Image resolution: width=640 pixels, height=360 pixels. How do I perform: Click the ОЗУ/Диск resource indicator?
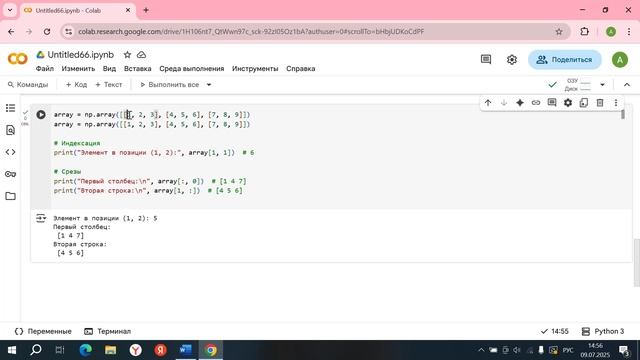(578, 84)
